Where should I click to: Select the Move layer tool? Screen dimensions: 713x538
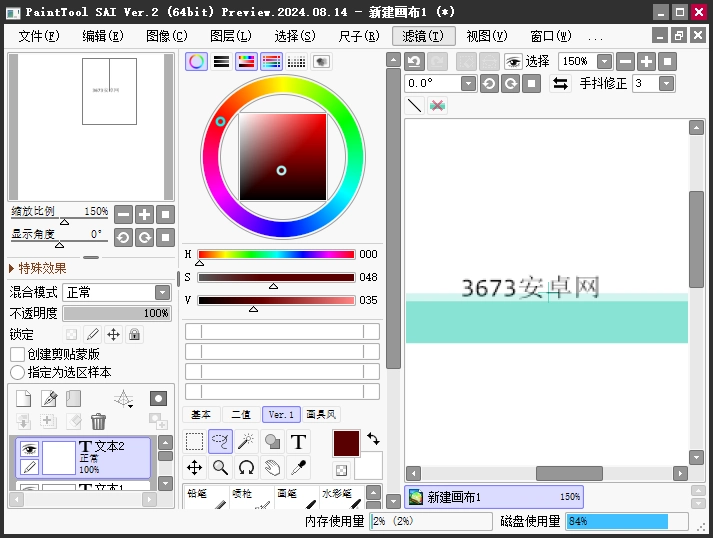195,467
